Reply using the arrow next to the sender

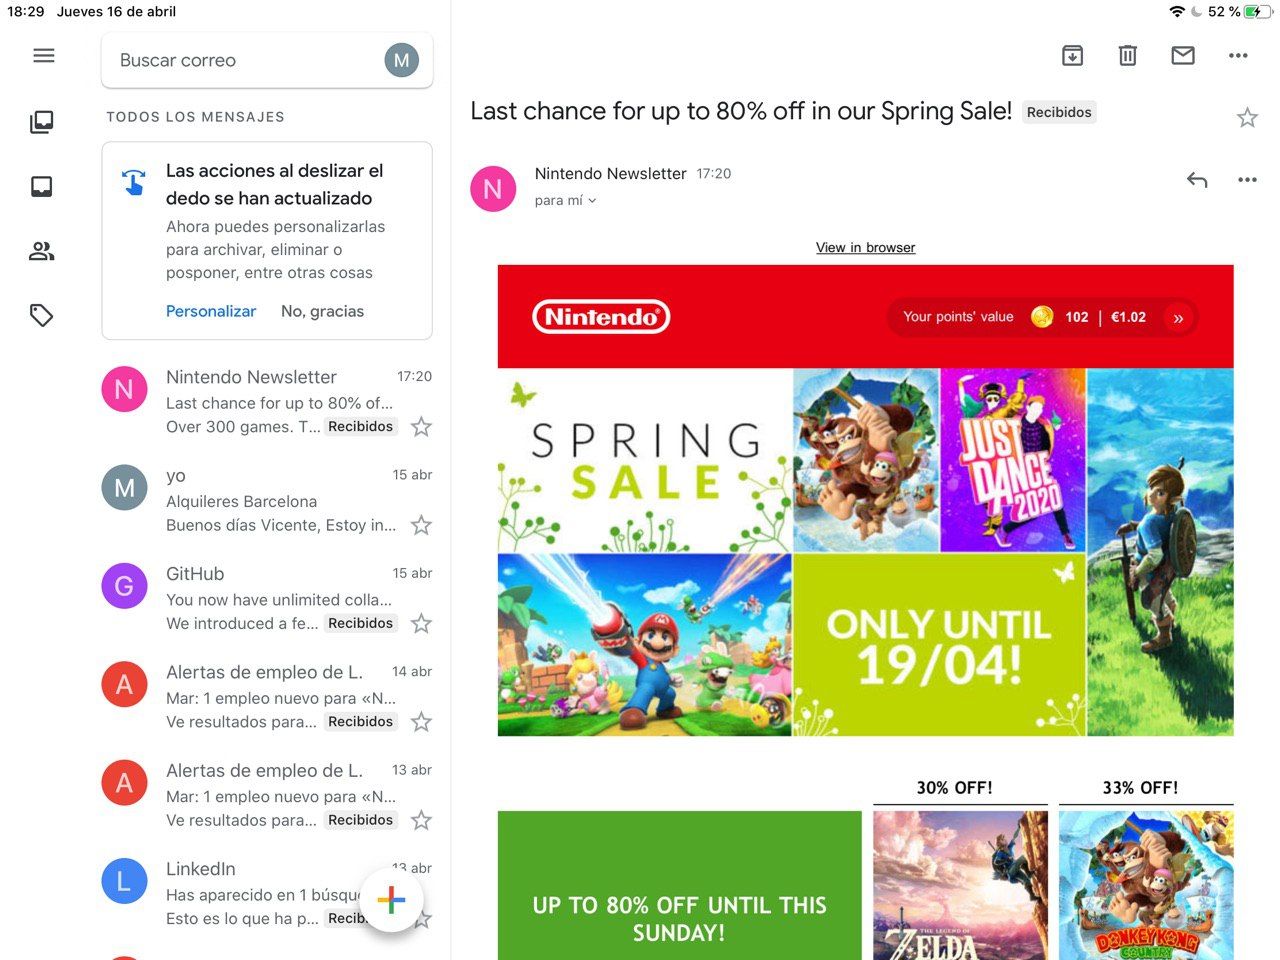coord(1197,180)
